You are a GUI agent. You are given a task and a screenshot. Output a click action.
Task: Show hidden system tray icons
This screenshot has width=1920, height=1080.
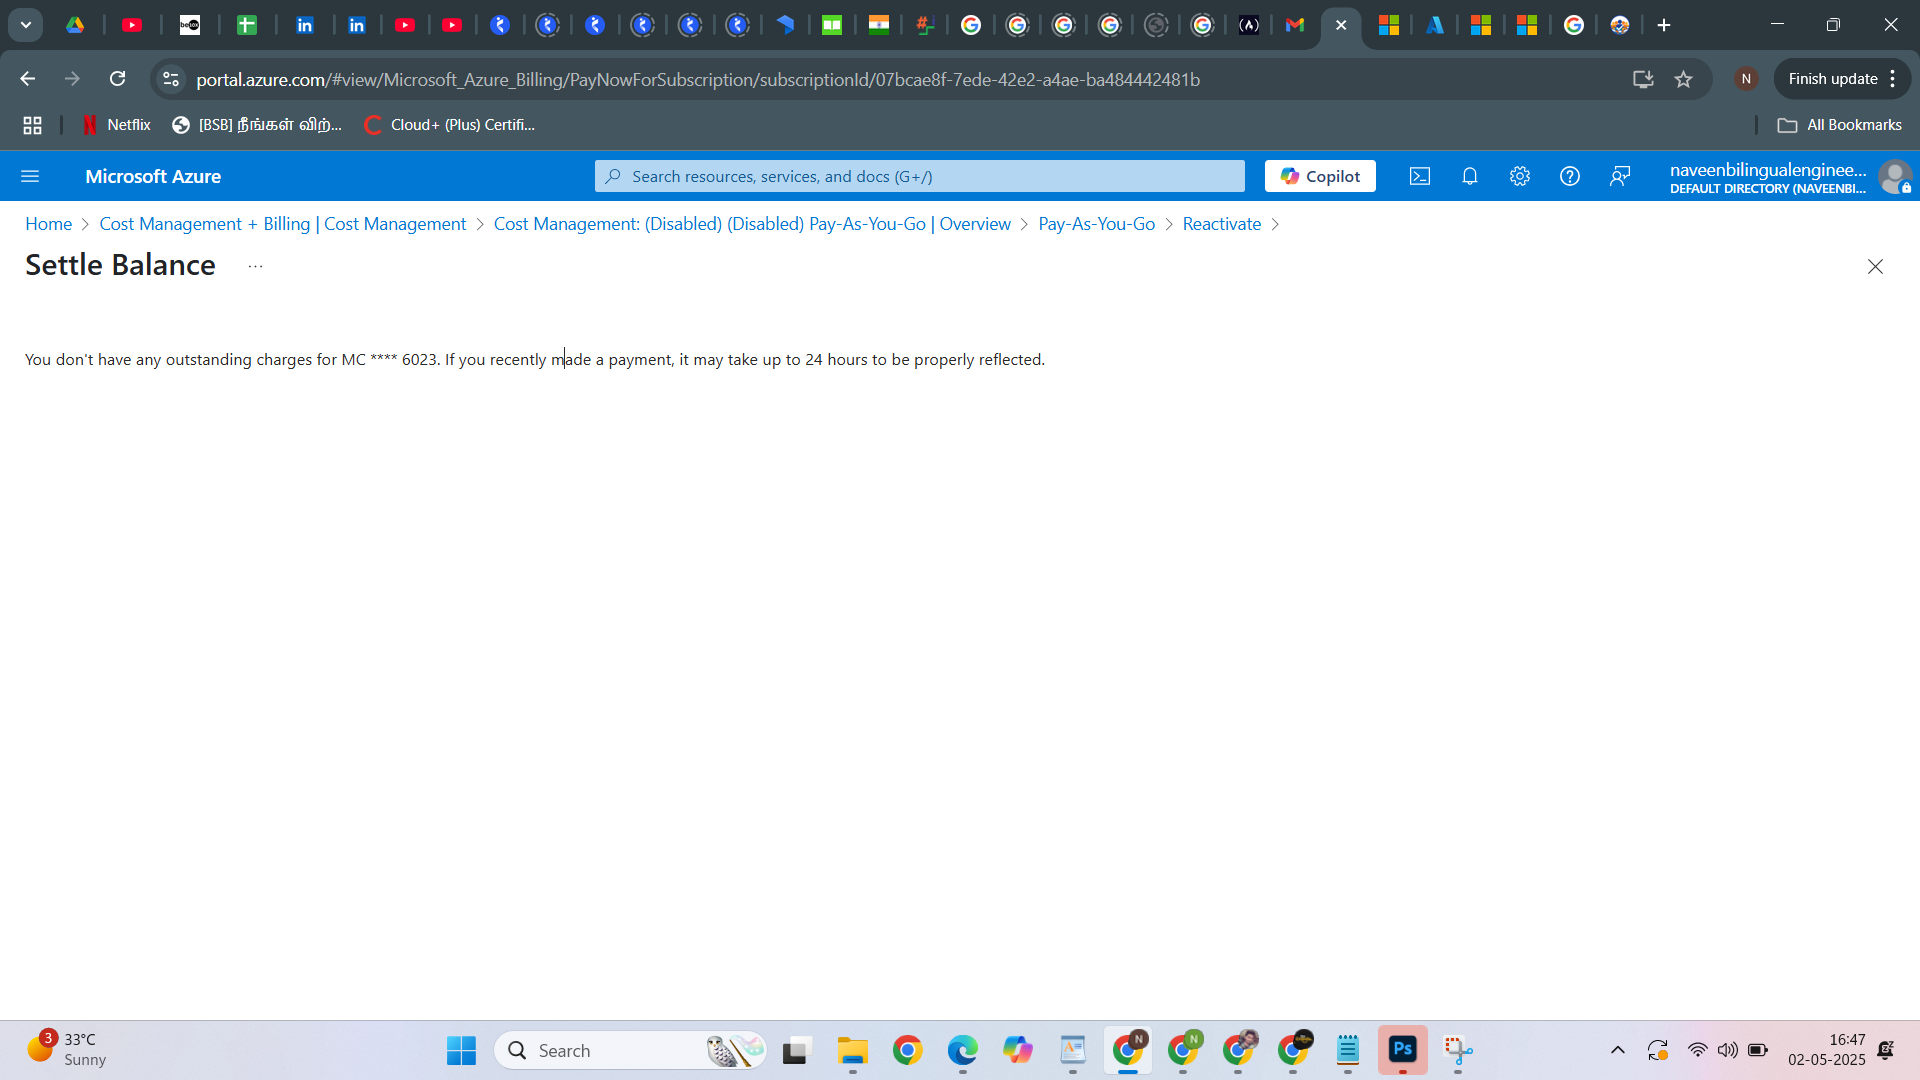point(1617,1050)
